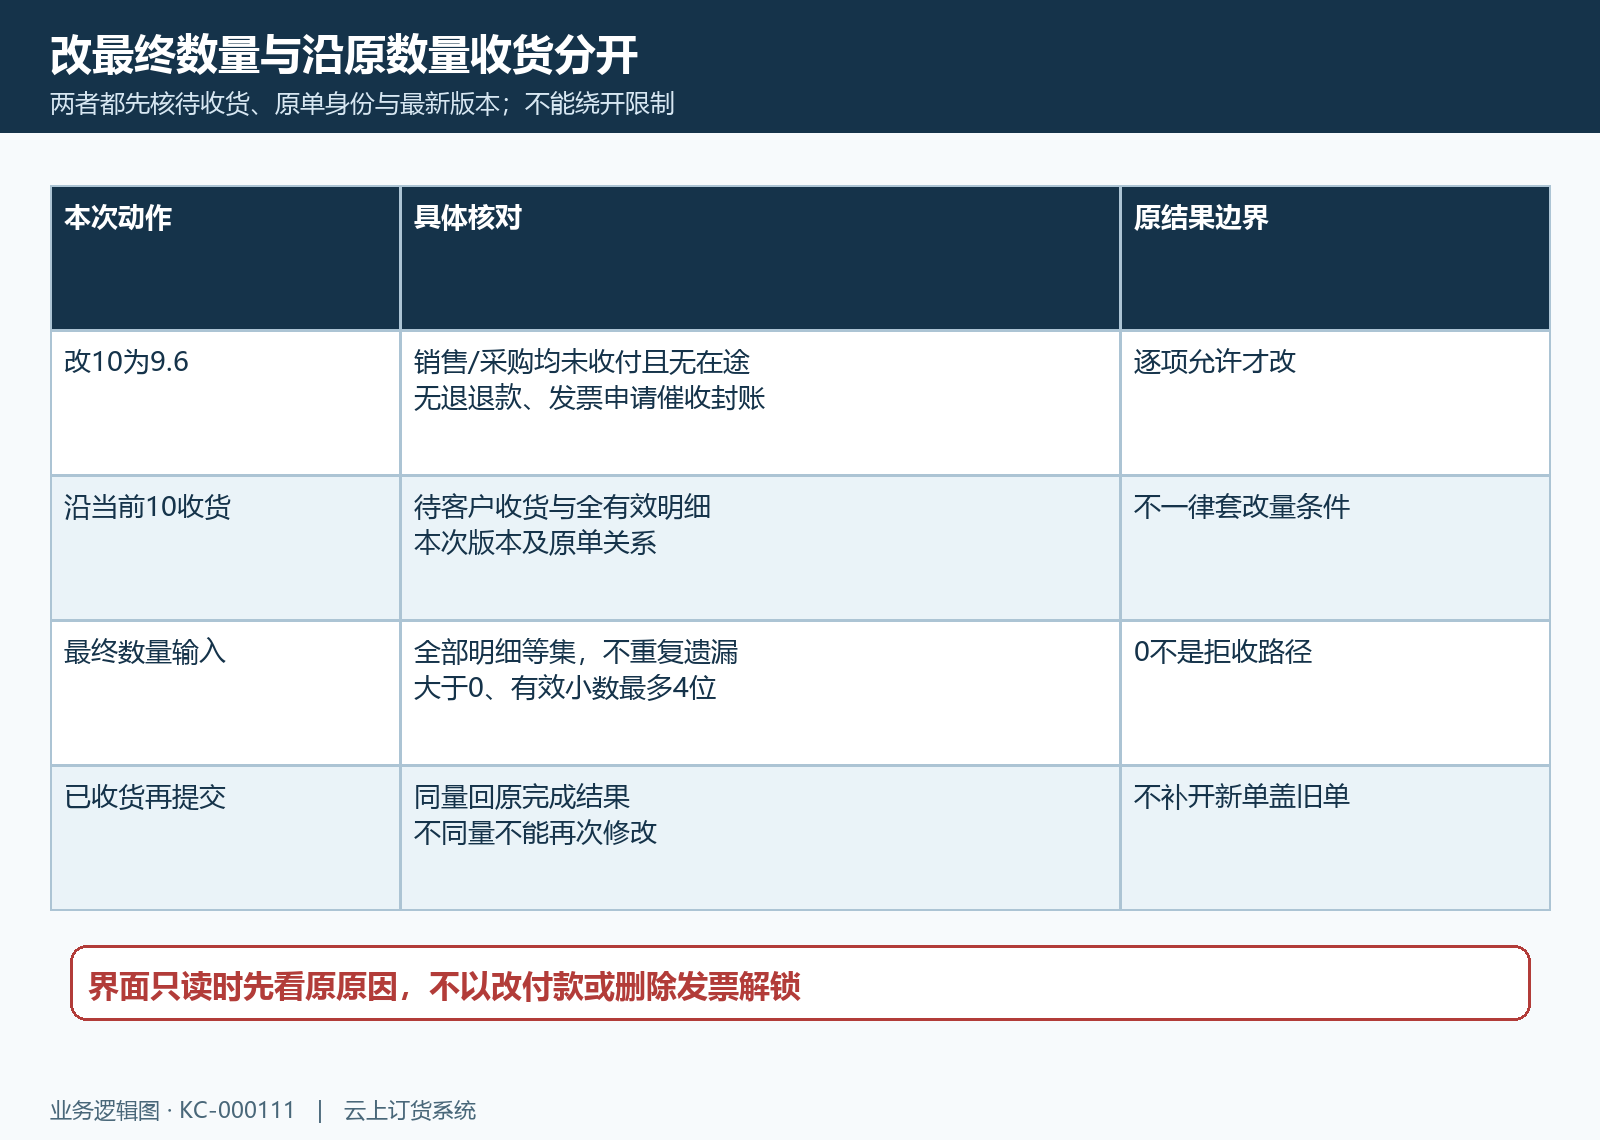Click the 原结果边界 column header

click(x=1335, y=258)
